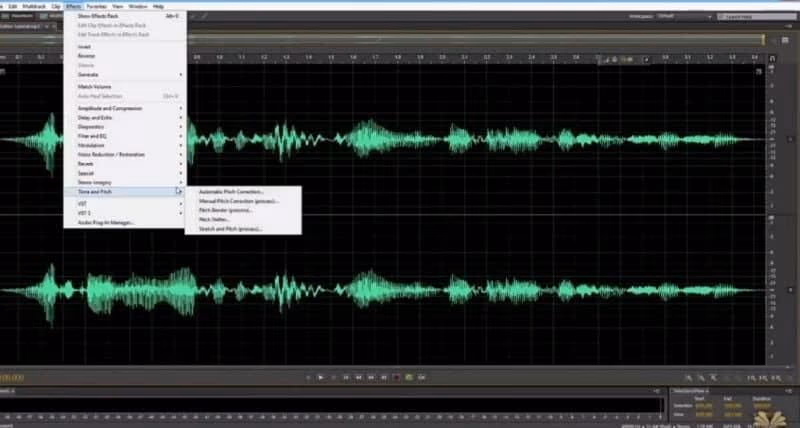Open the Favorites menu in menu bar
800x428 pixels.
[96, 6]
